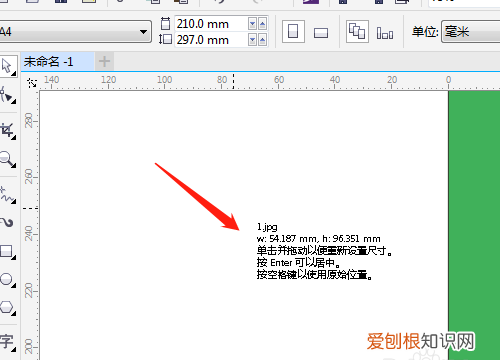Set page to portrait orientation
Screen dimensions: 500x360
coord(293,32)
